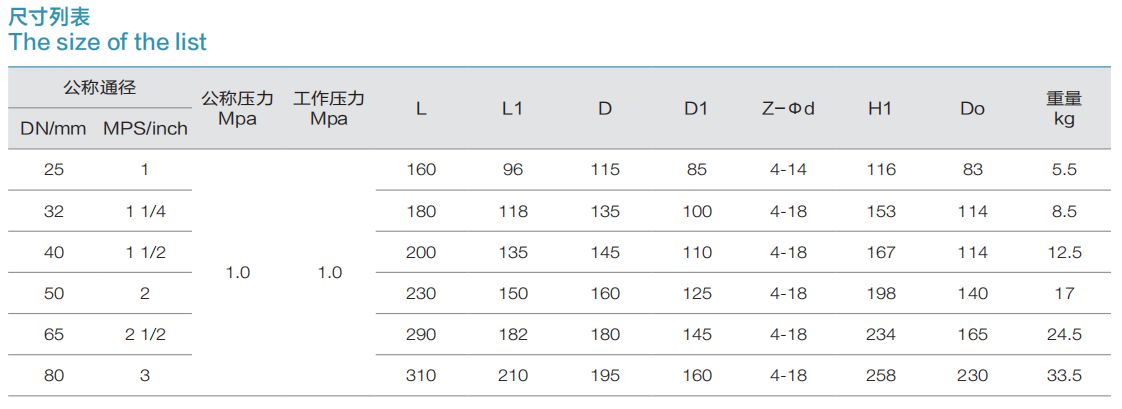This screenshot has height=409, width=1122.
Task: Select the D1 value 125
Action: point(697,293)
